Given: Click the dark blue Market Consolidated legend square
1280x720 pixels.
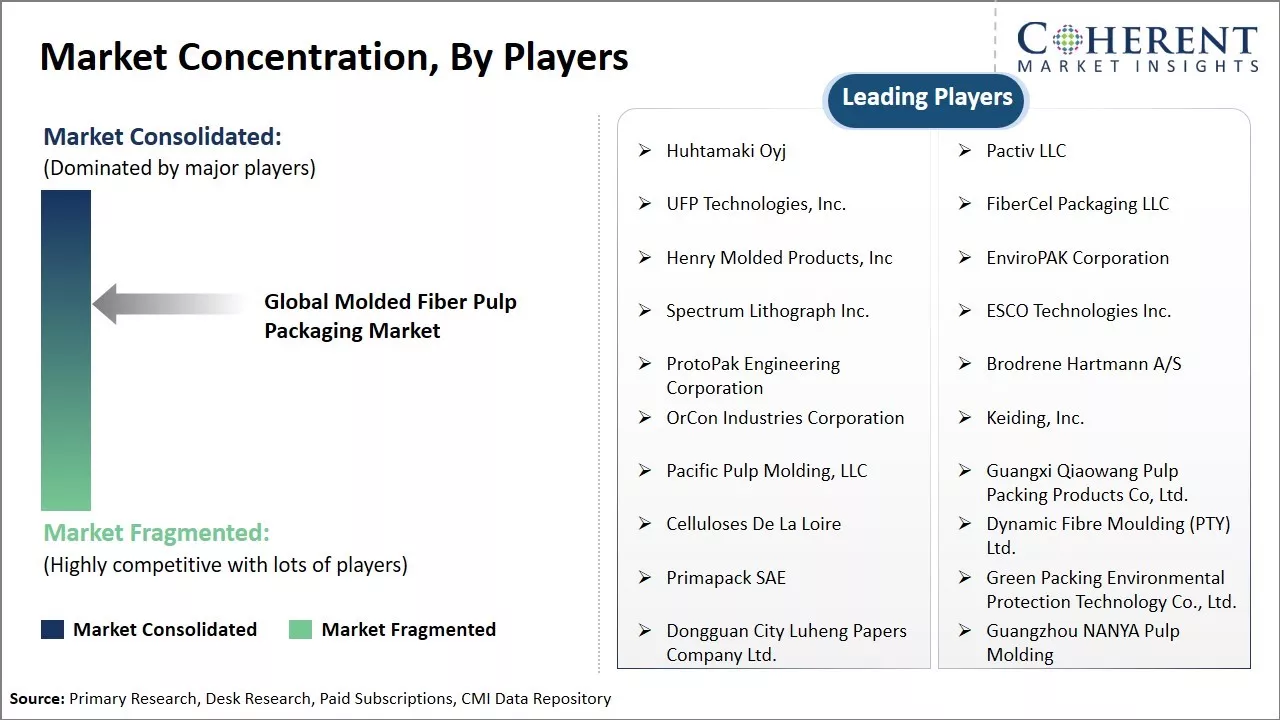Looking at the screenshot, I should (x=53, y=629).
